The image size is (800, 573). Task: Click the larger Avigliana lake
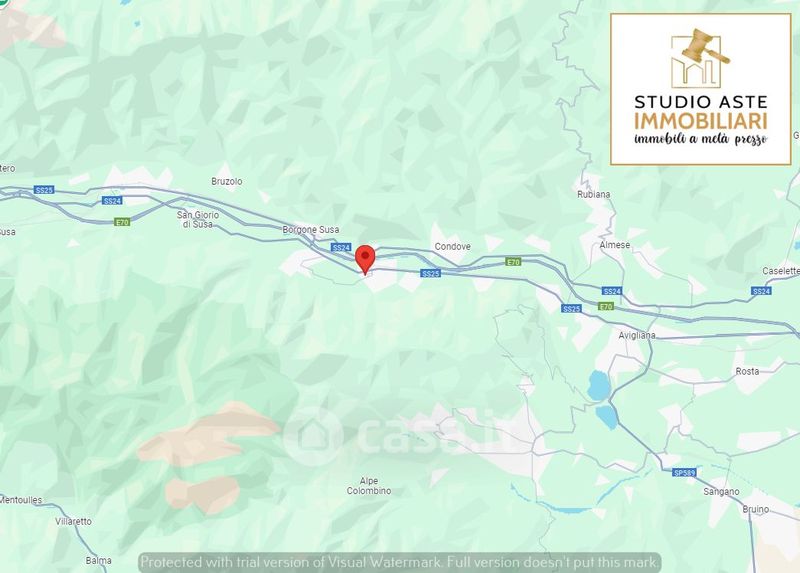(598, 385)
